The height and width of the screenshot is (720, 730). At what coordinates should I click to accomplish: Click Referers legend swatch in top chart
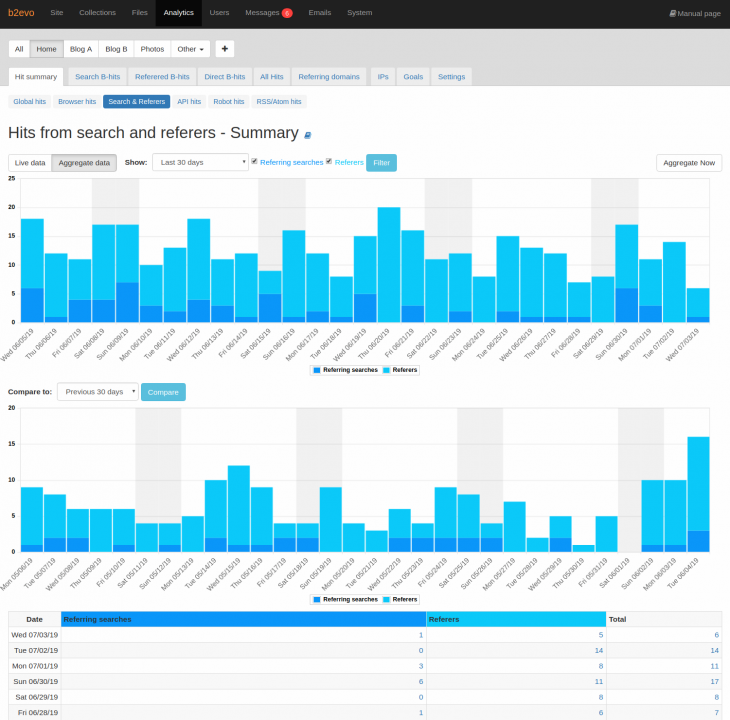point(386,370)
